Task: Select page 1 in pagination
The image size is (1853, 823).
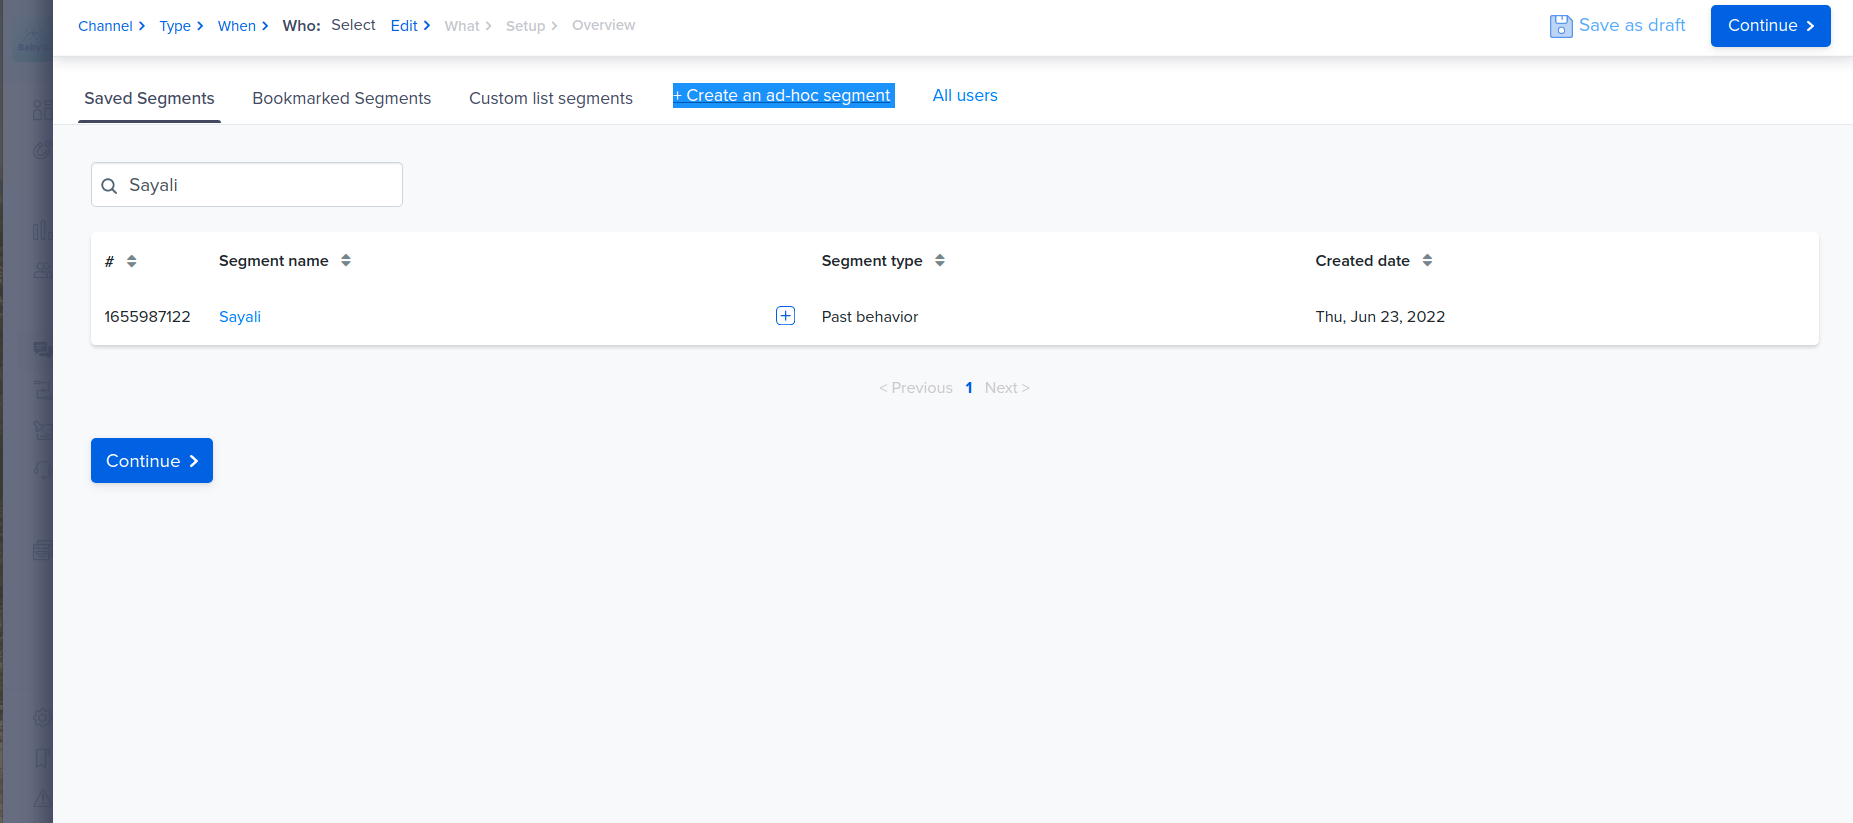Action: click(969, 388)
